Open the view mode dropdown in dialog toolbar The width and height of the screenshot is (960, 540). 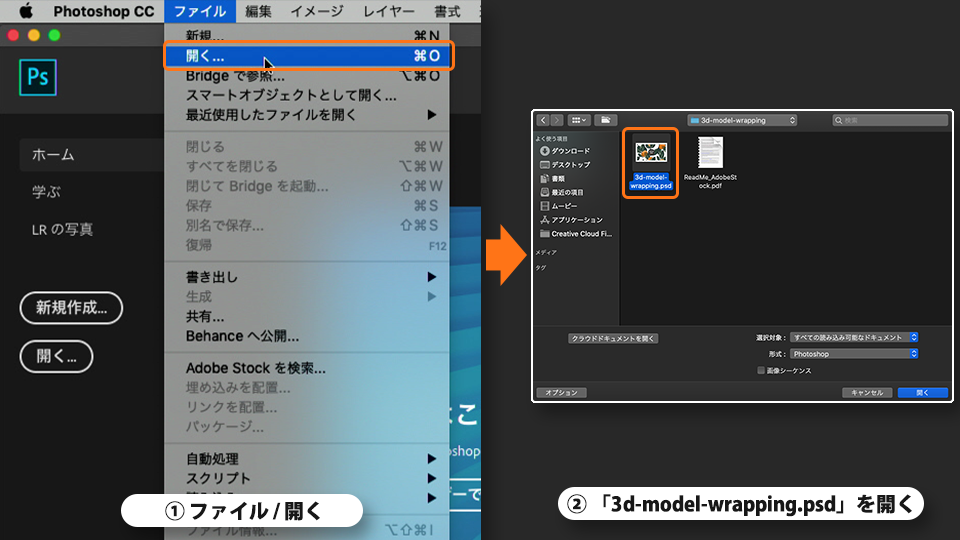coord(579,120)
